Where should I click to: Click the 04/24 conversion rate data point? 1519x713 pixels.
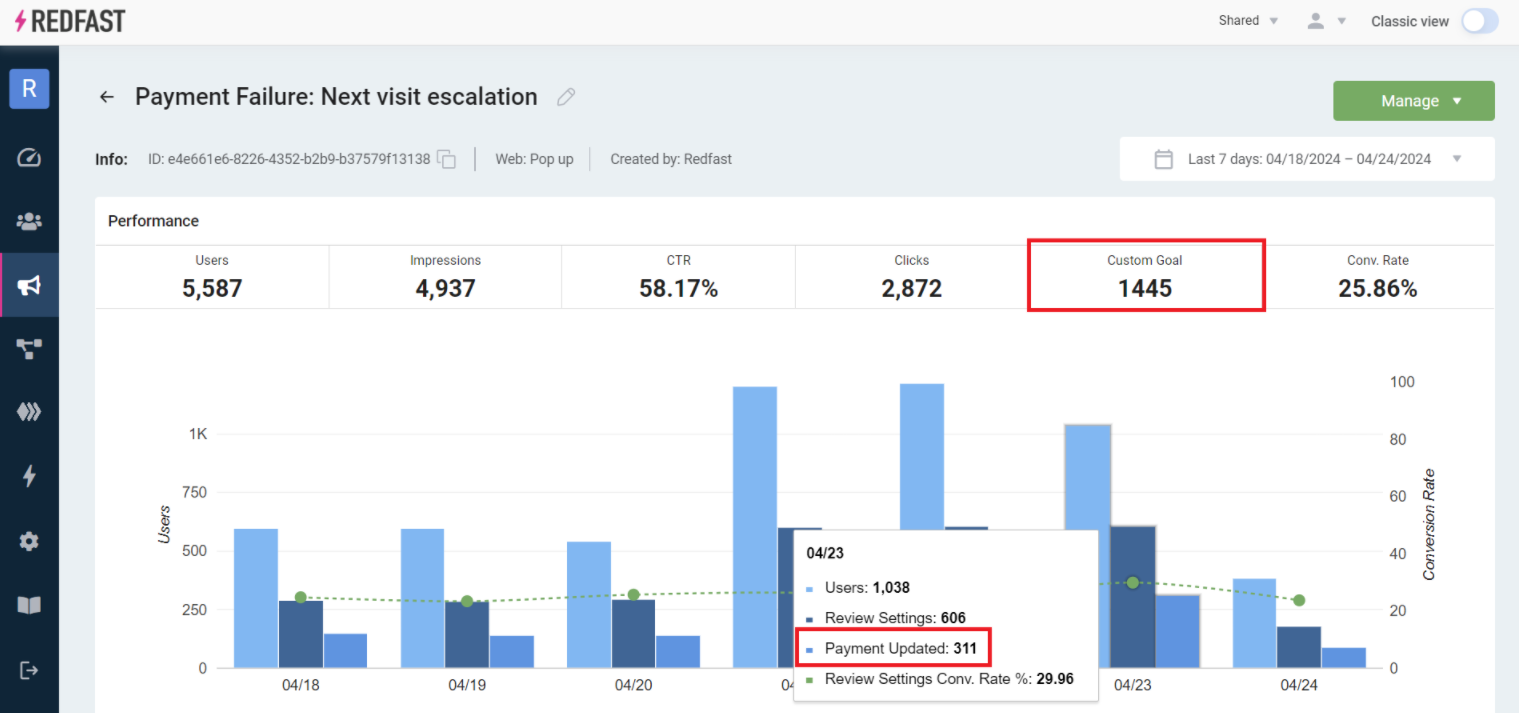pos(1299,600)
